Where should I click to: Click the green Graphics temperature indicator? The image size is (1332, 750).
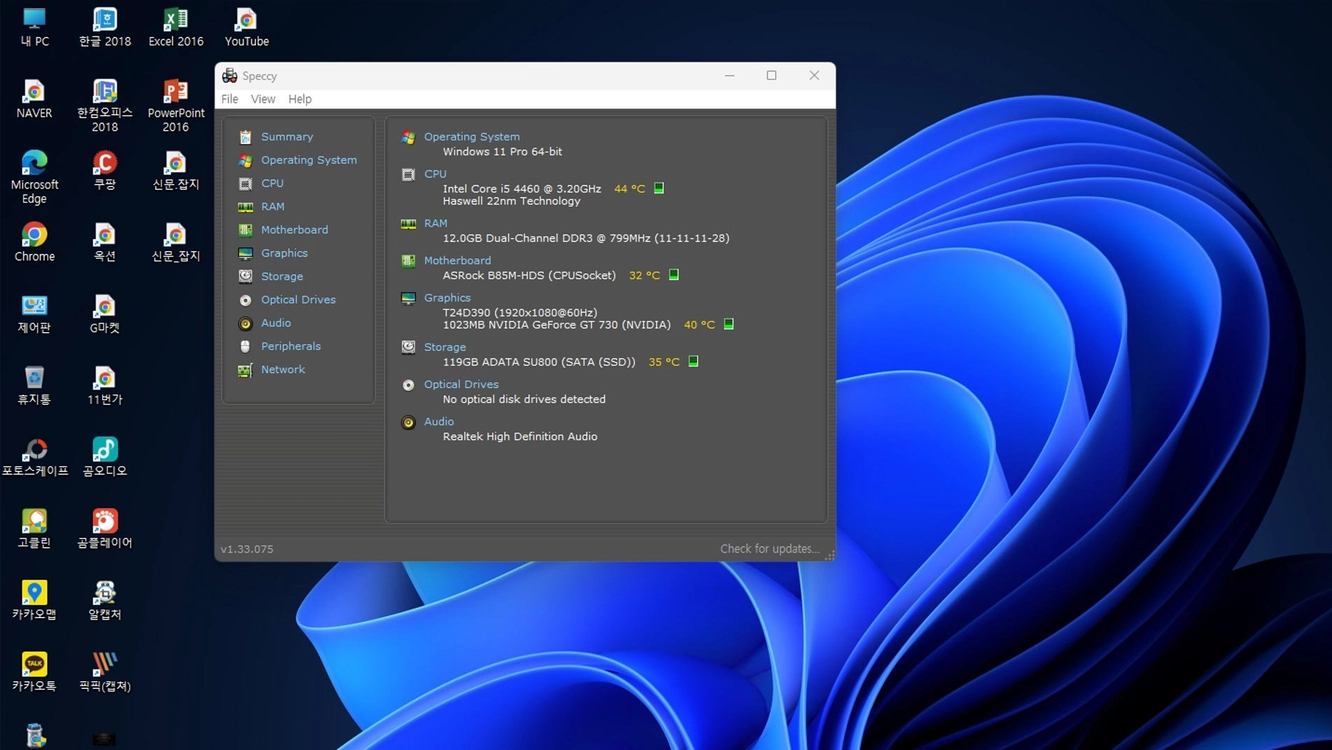(729, 324)
